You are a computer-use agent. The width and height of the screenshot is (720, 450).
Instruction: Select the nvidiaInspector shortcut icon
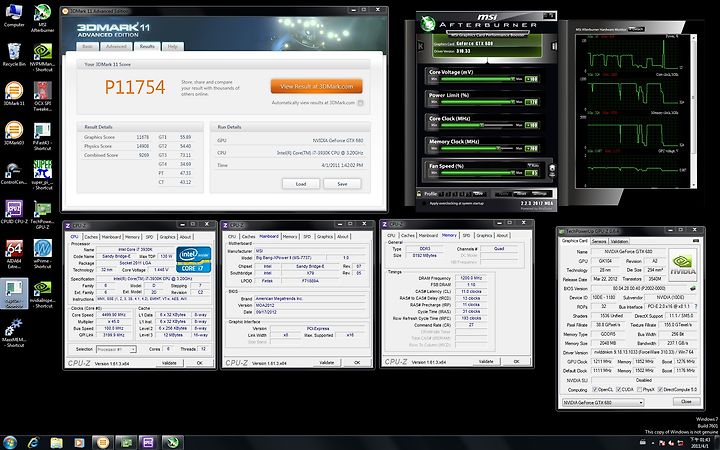tap(43, 294)
